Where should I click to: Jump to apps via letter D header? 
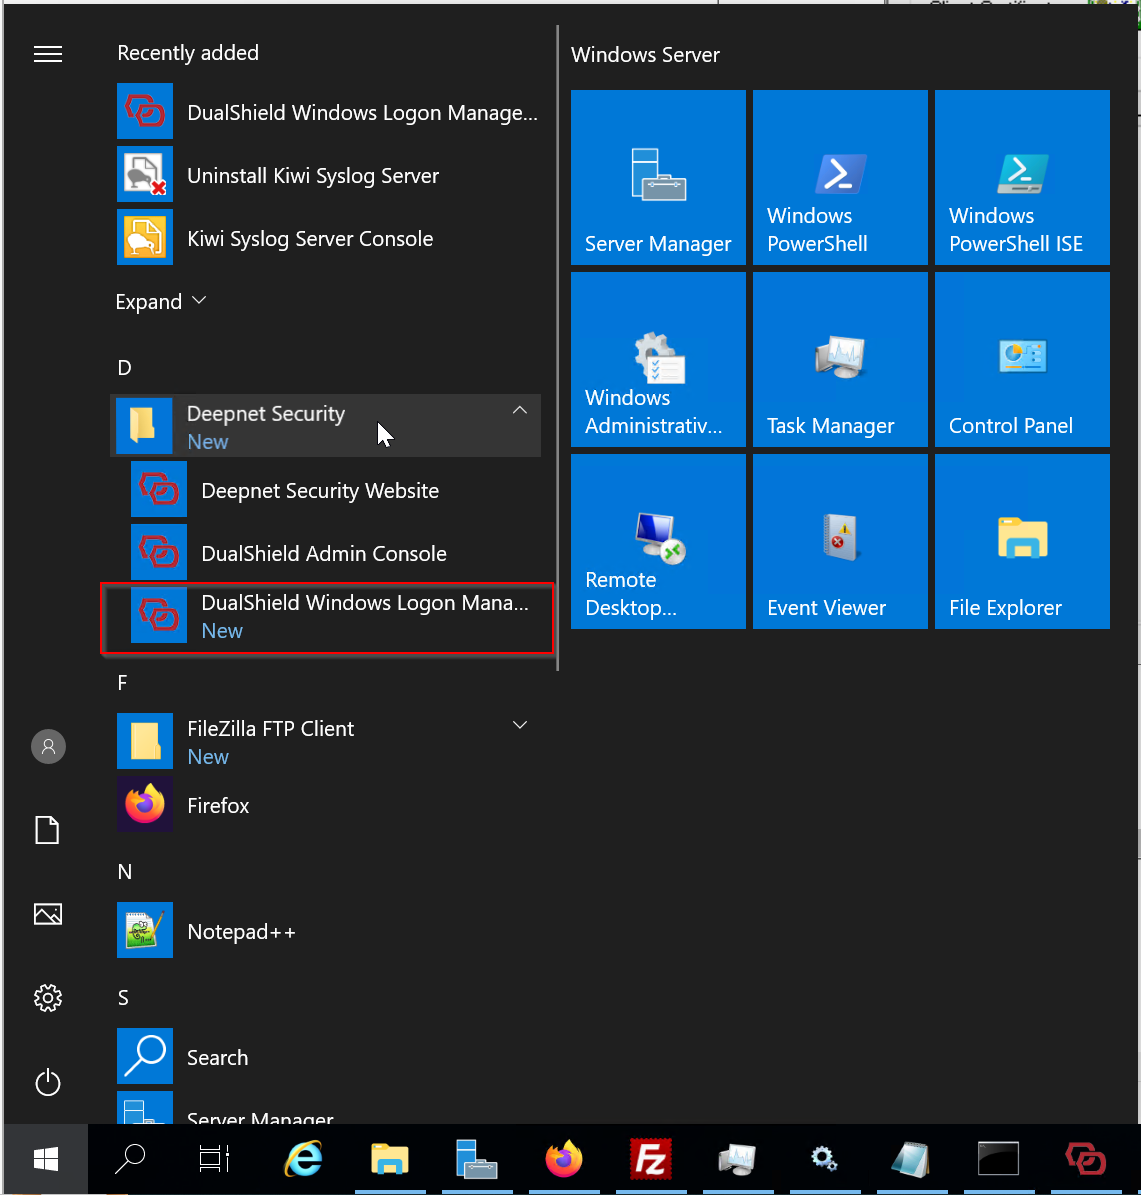tap(124, 367)
